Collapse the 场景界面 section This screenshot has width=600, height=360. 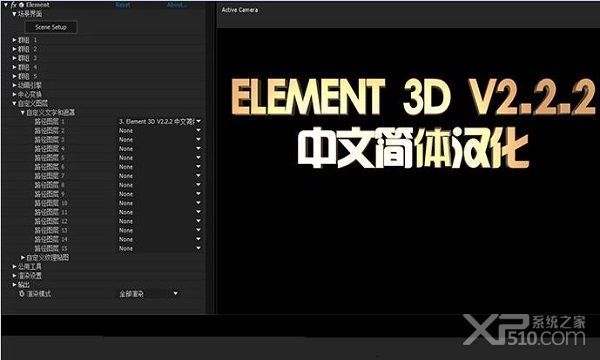click(x=14, y=14)
